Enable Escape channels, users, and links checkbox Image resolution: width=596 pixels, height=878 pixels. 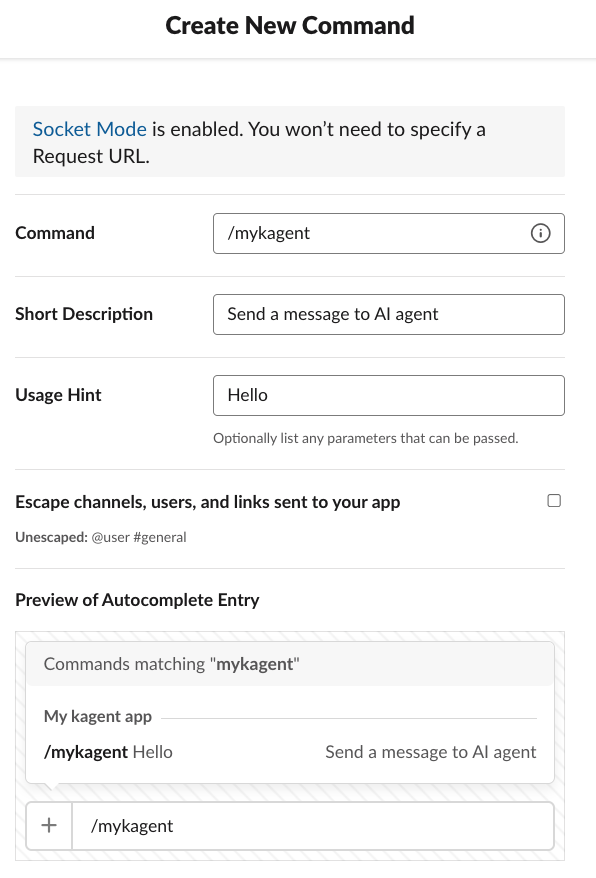[553, 501]
